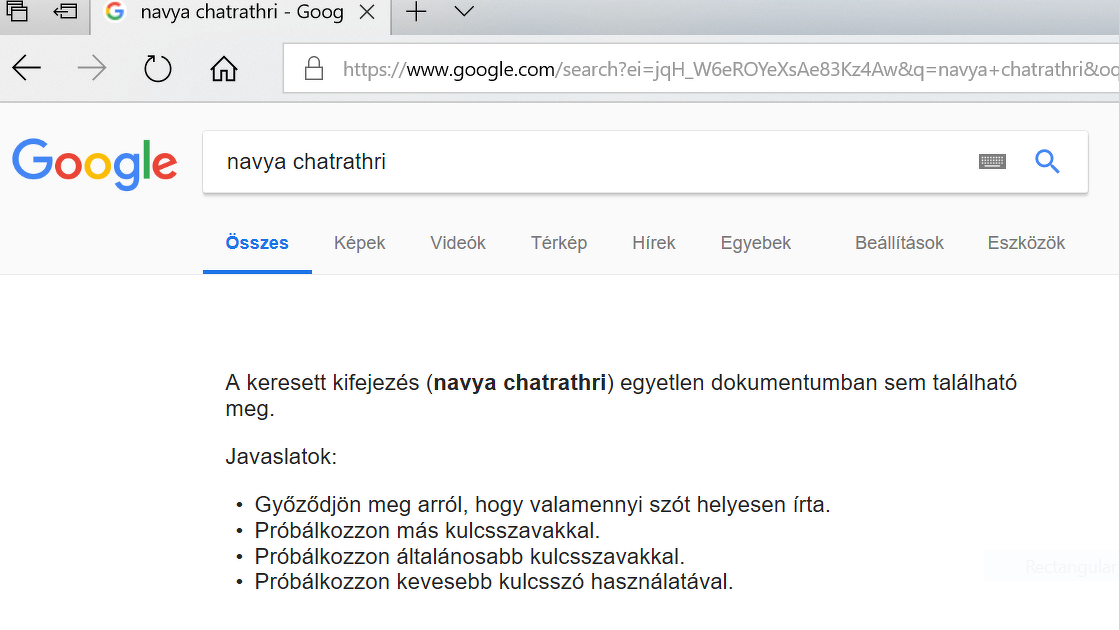Screen dimensions: 1119x630
Task: Click the browser back arrow
Action: pos(27,68)
